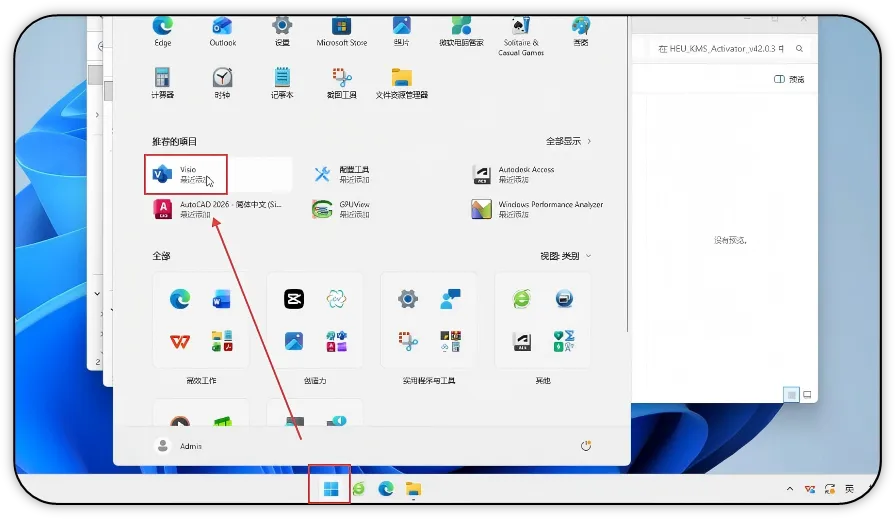Screen dimensions: 895x519
Task: Click the 其他 category label
Action: click(543, 380)
